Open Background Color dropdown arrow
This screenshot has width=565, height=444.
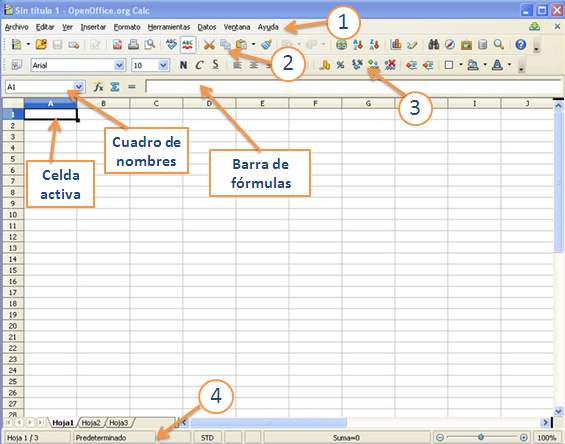[x=485, y=65]
